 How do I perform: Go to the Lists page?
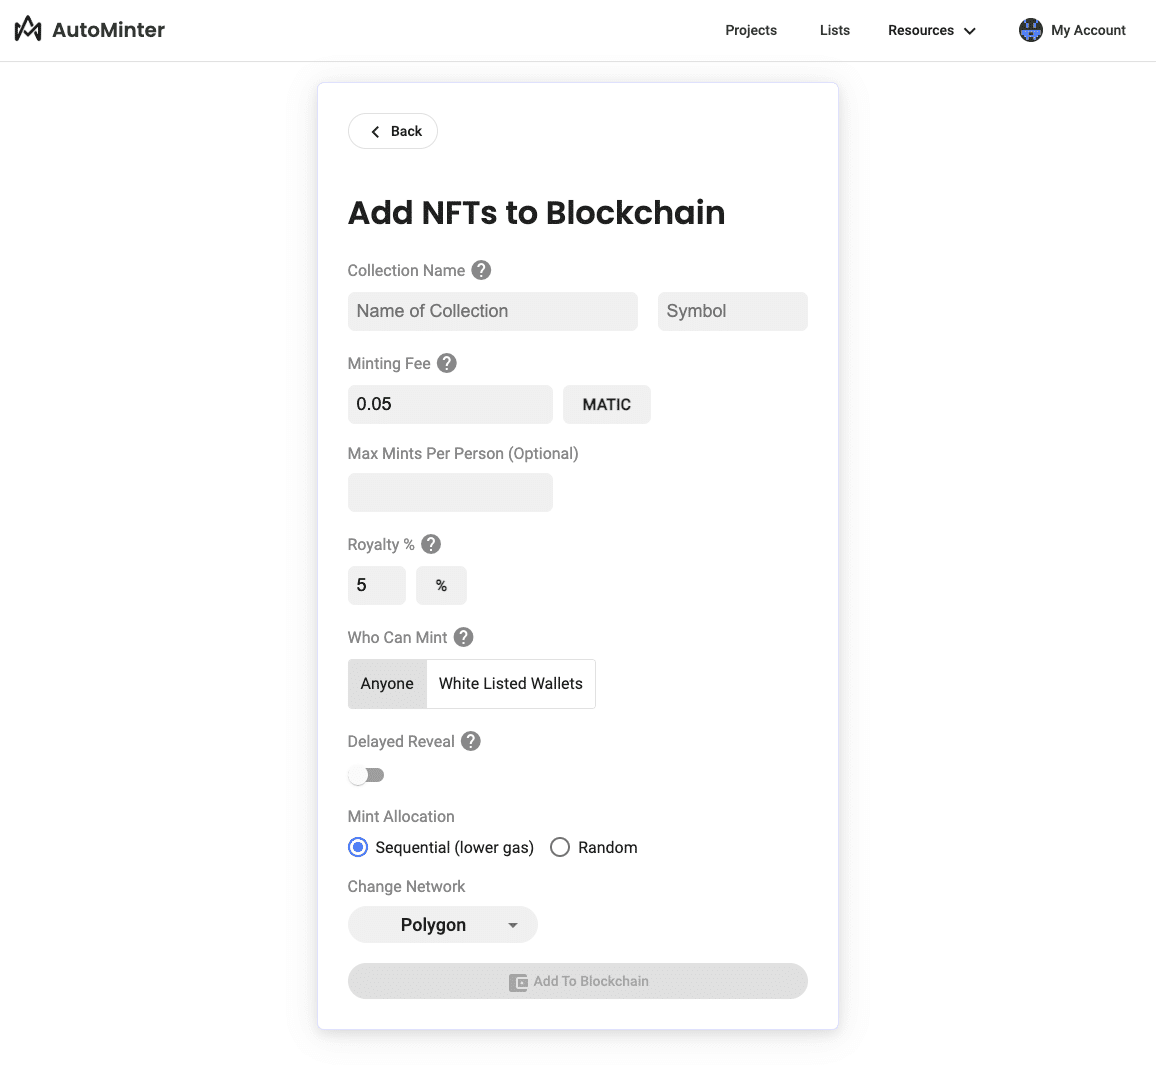[x=834, y=30]
